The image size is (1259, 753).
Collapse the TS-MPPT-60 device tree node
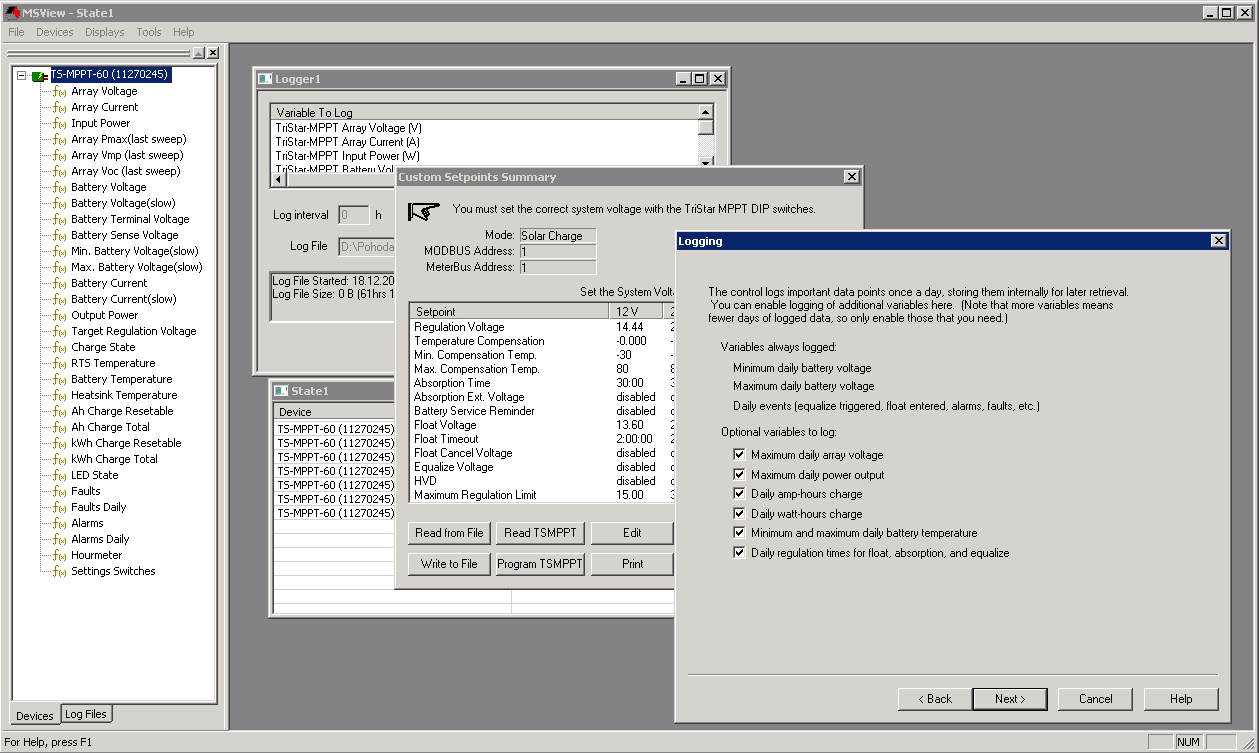click(21, 75)
